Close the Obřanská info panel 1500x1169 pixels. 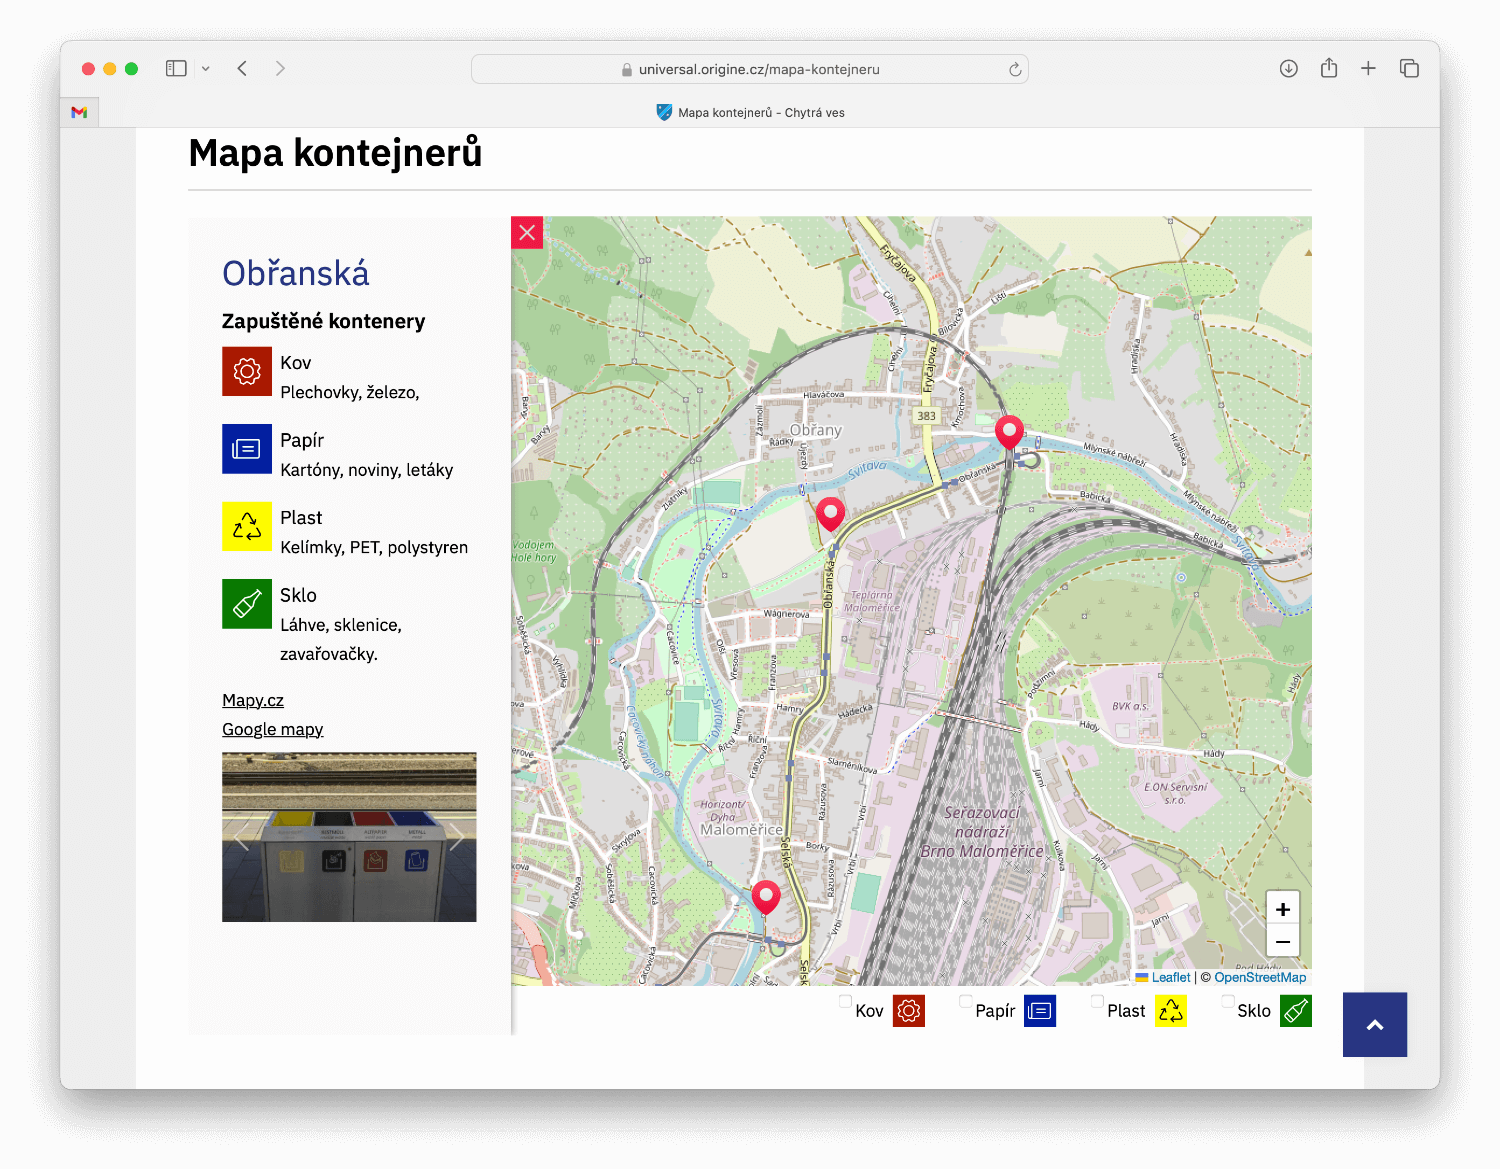point(527,233)
